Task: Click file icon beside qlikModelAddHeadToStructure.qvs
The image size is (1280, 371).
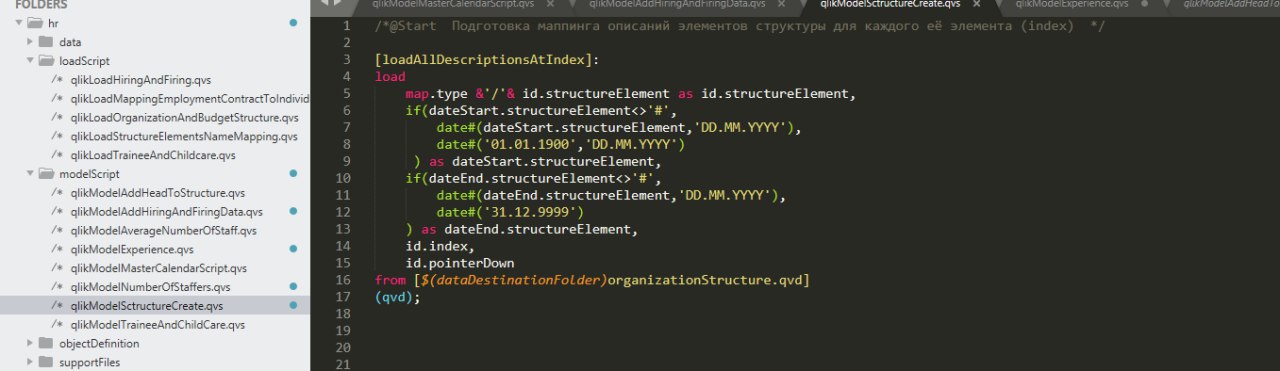Action: 57,193
